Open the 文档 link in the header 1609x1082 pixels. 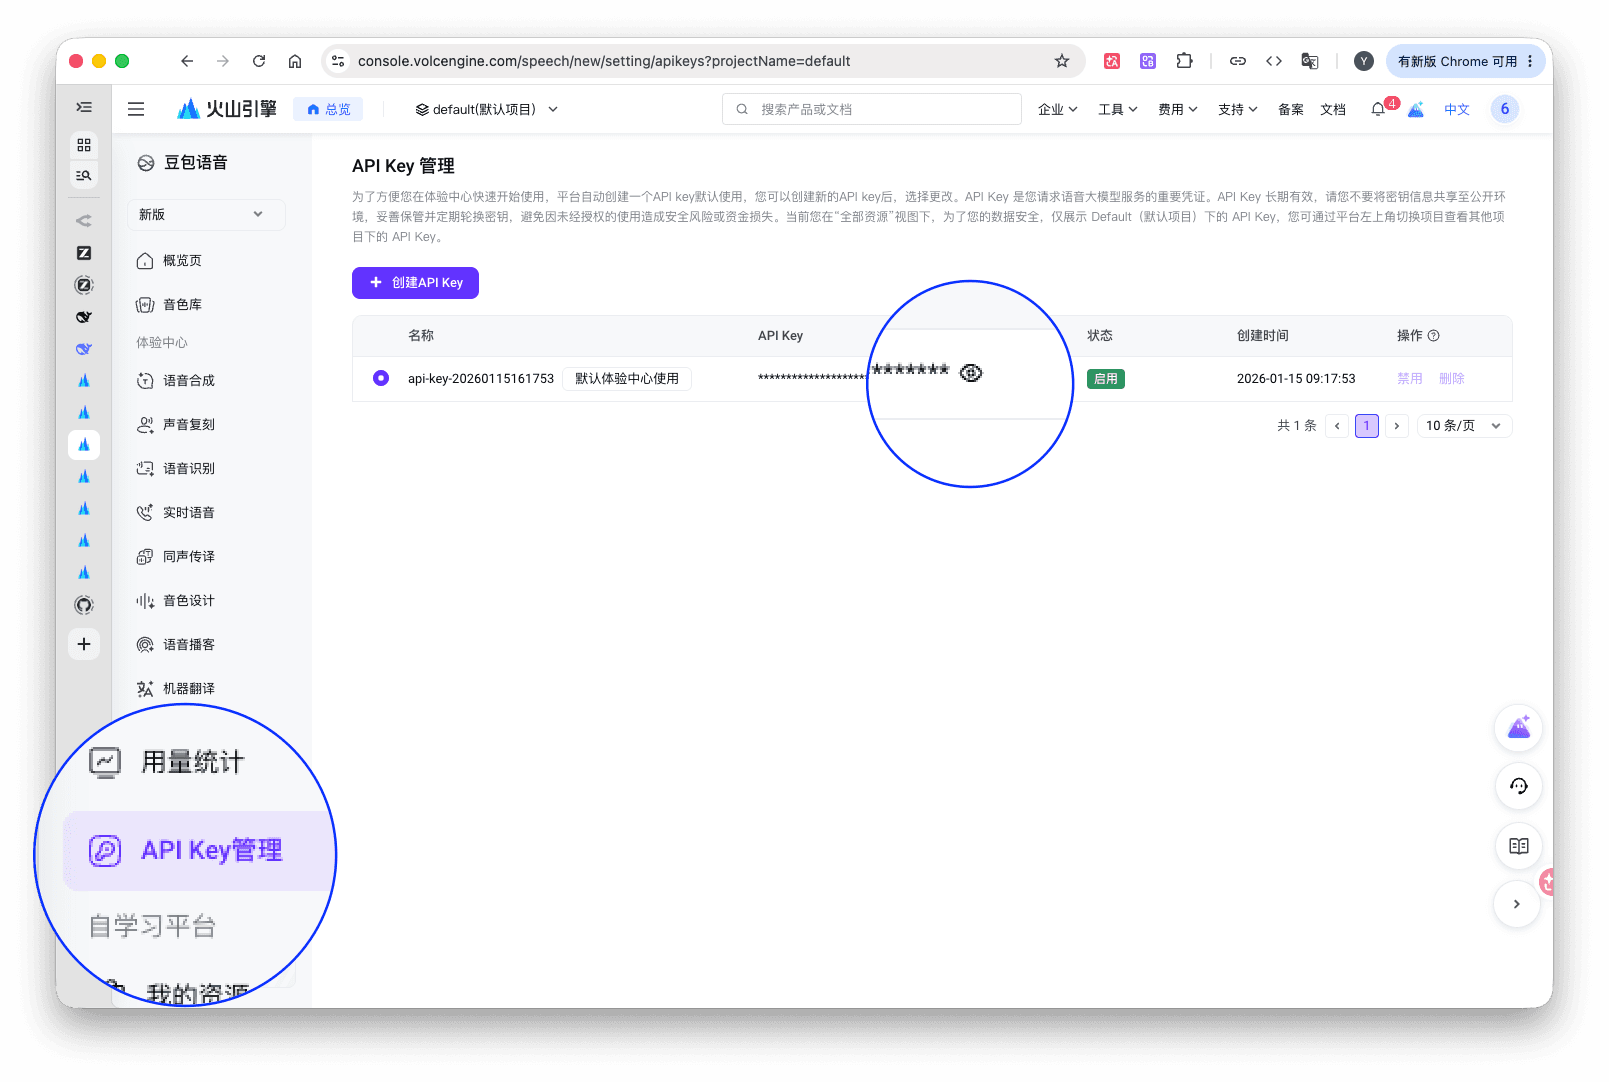tap(1333, 109)
